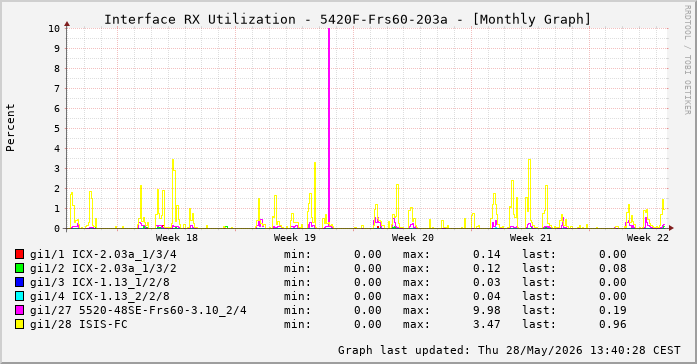
Task: Click the max value 9.98
Action: click(x=487, y=310)
